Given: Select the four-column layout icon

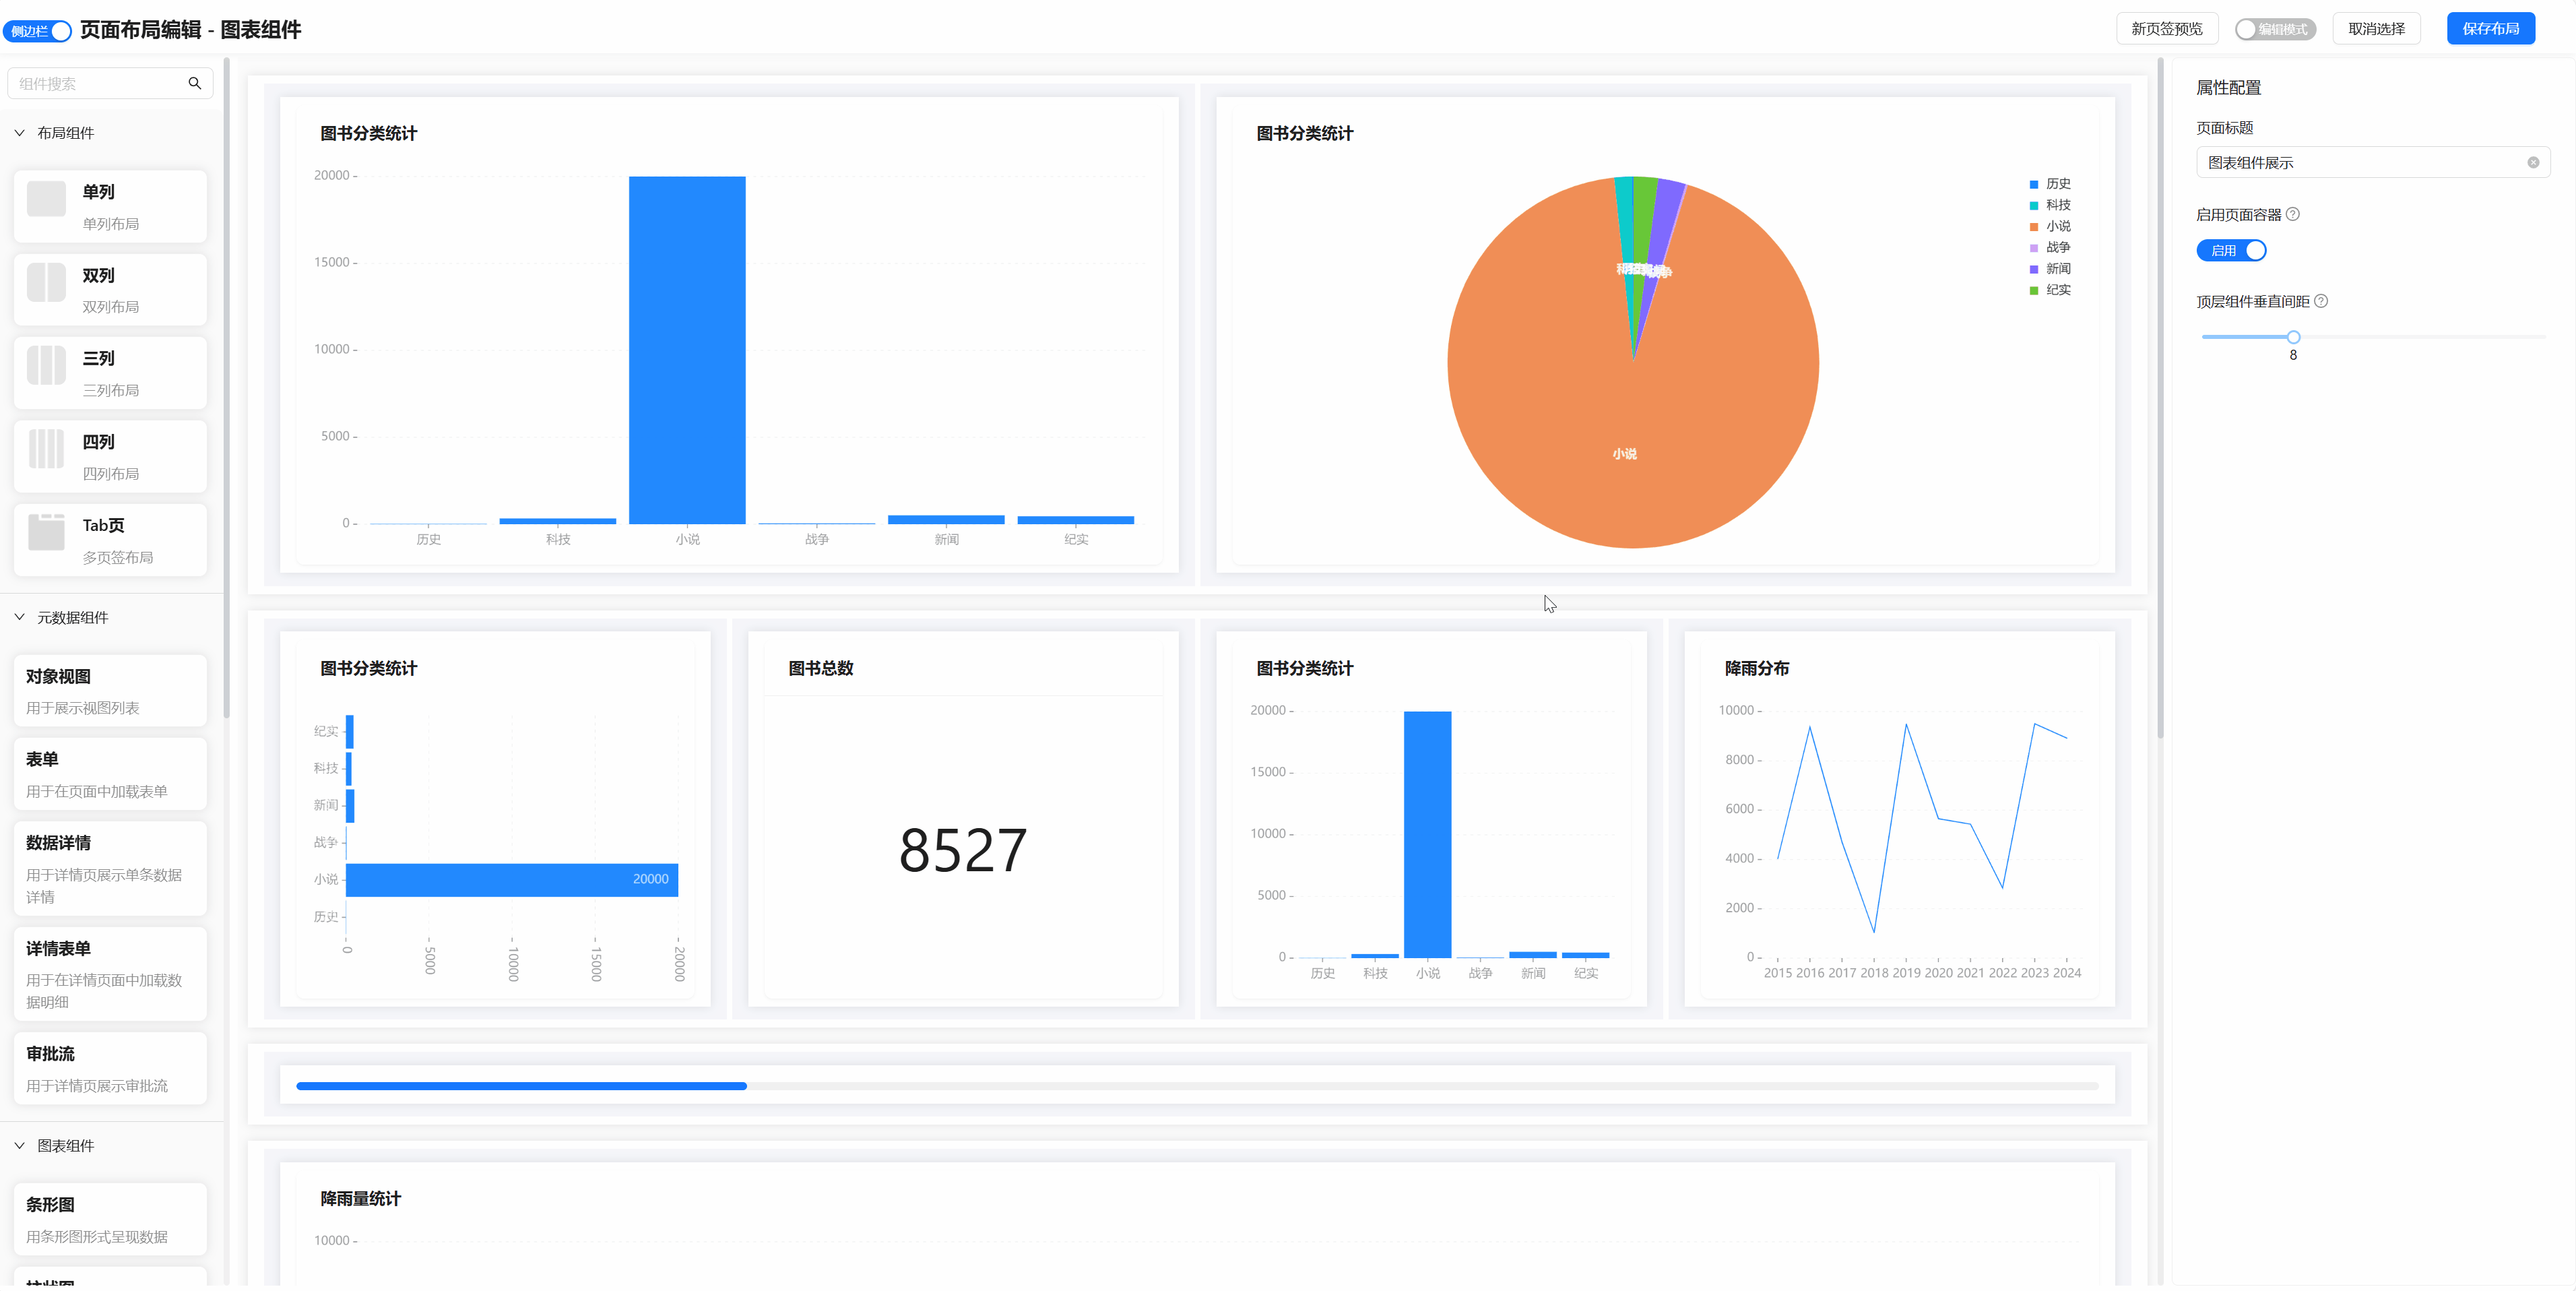Looking at the screenshot, I should pyautogui.click(x=47, y=449).
